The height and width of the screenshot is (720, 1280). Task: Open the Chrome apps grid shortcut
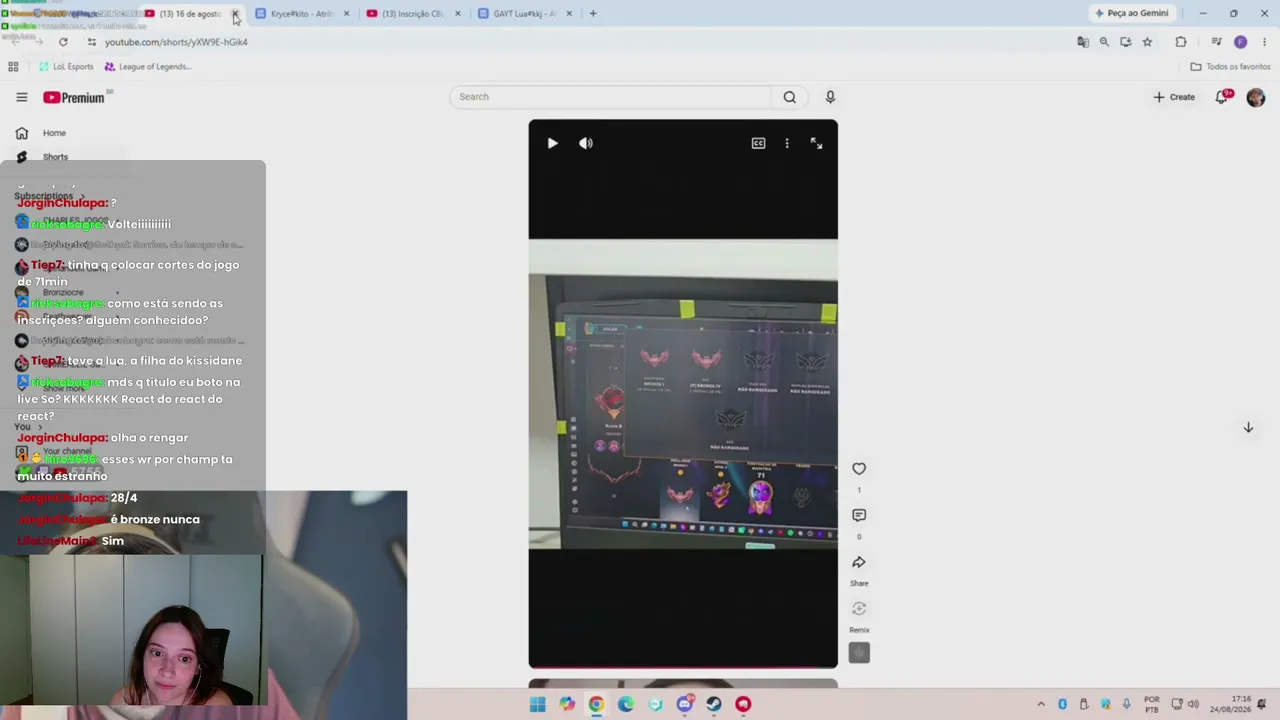tap(13, 67)
